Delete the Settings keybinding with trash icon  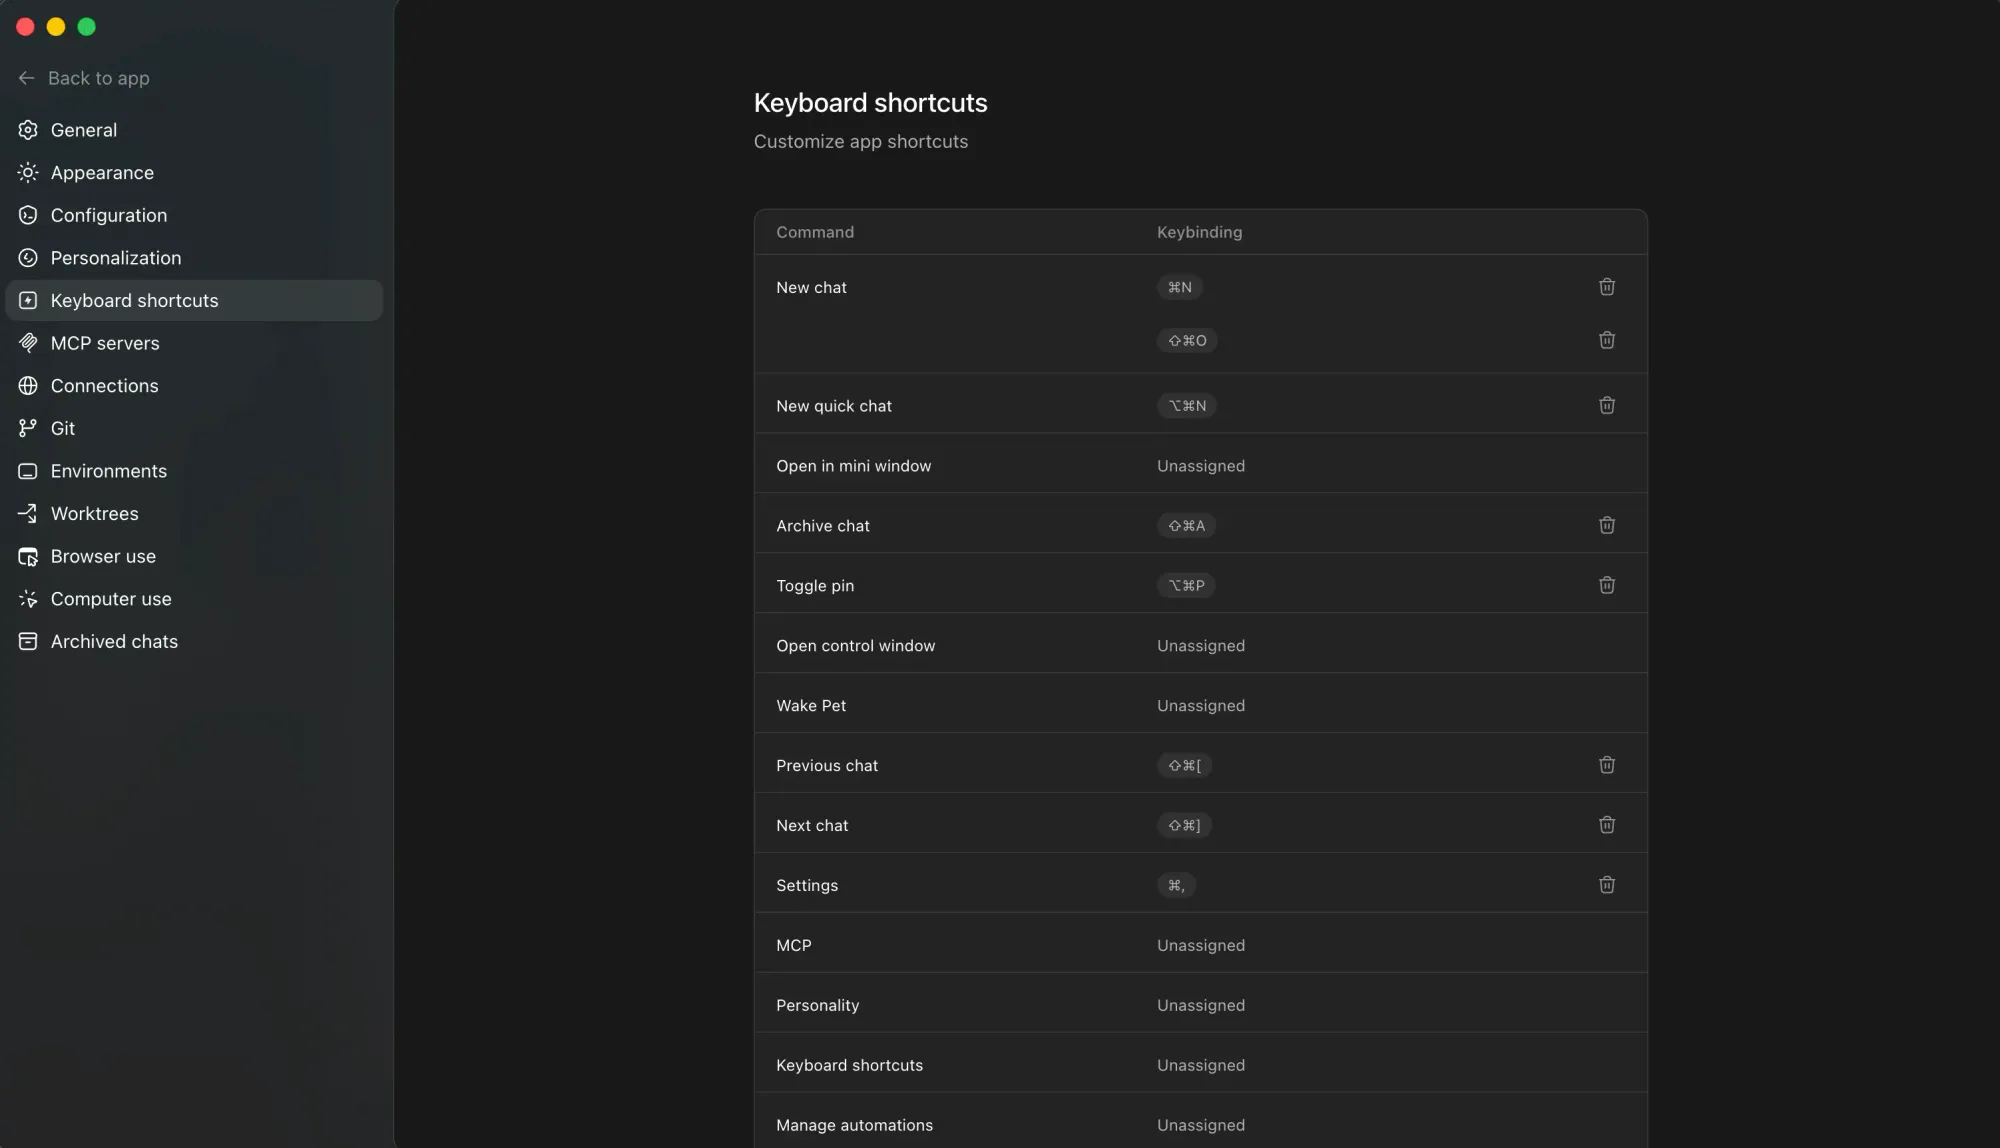pos(1607,885)
